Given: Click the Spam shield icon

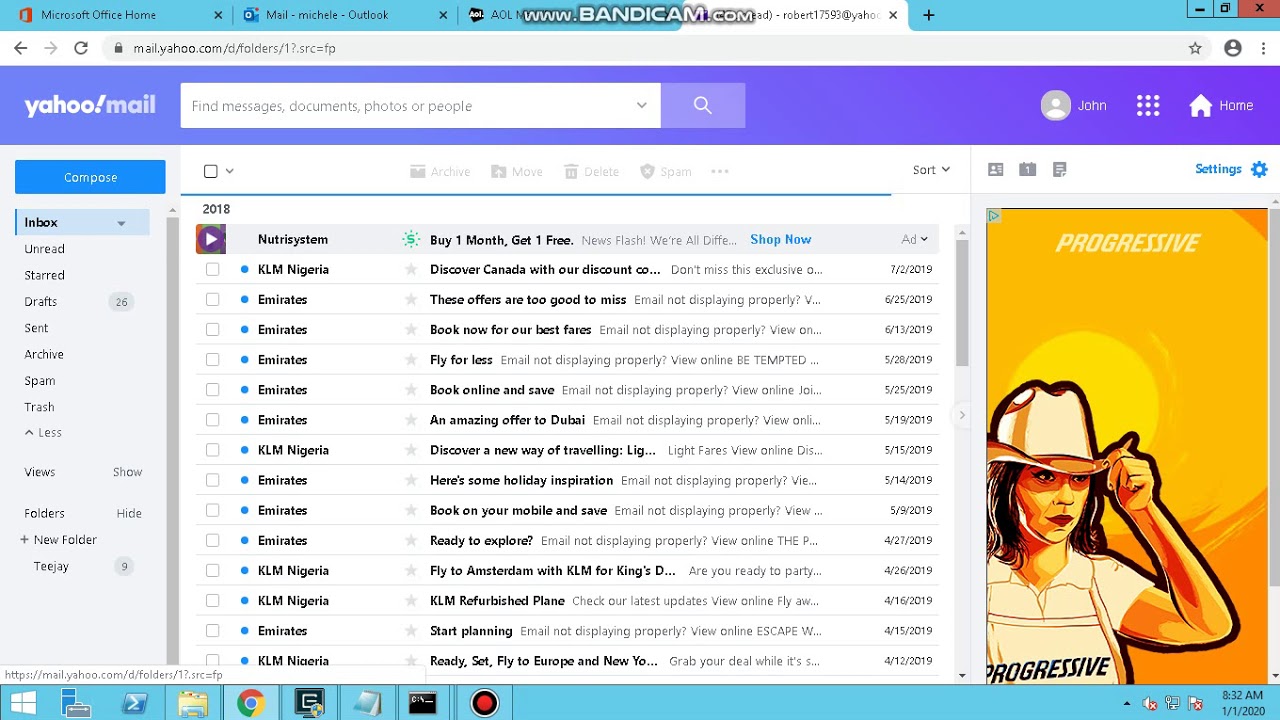Looking at the screenshot, I should pyautogui.click(x=647, y=172).
